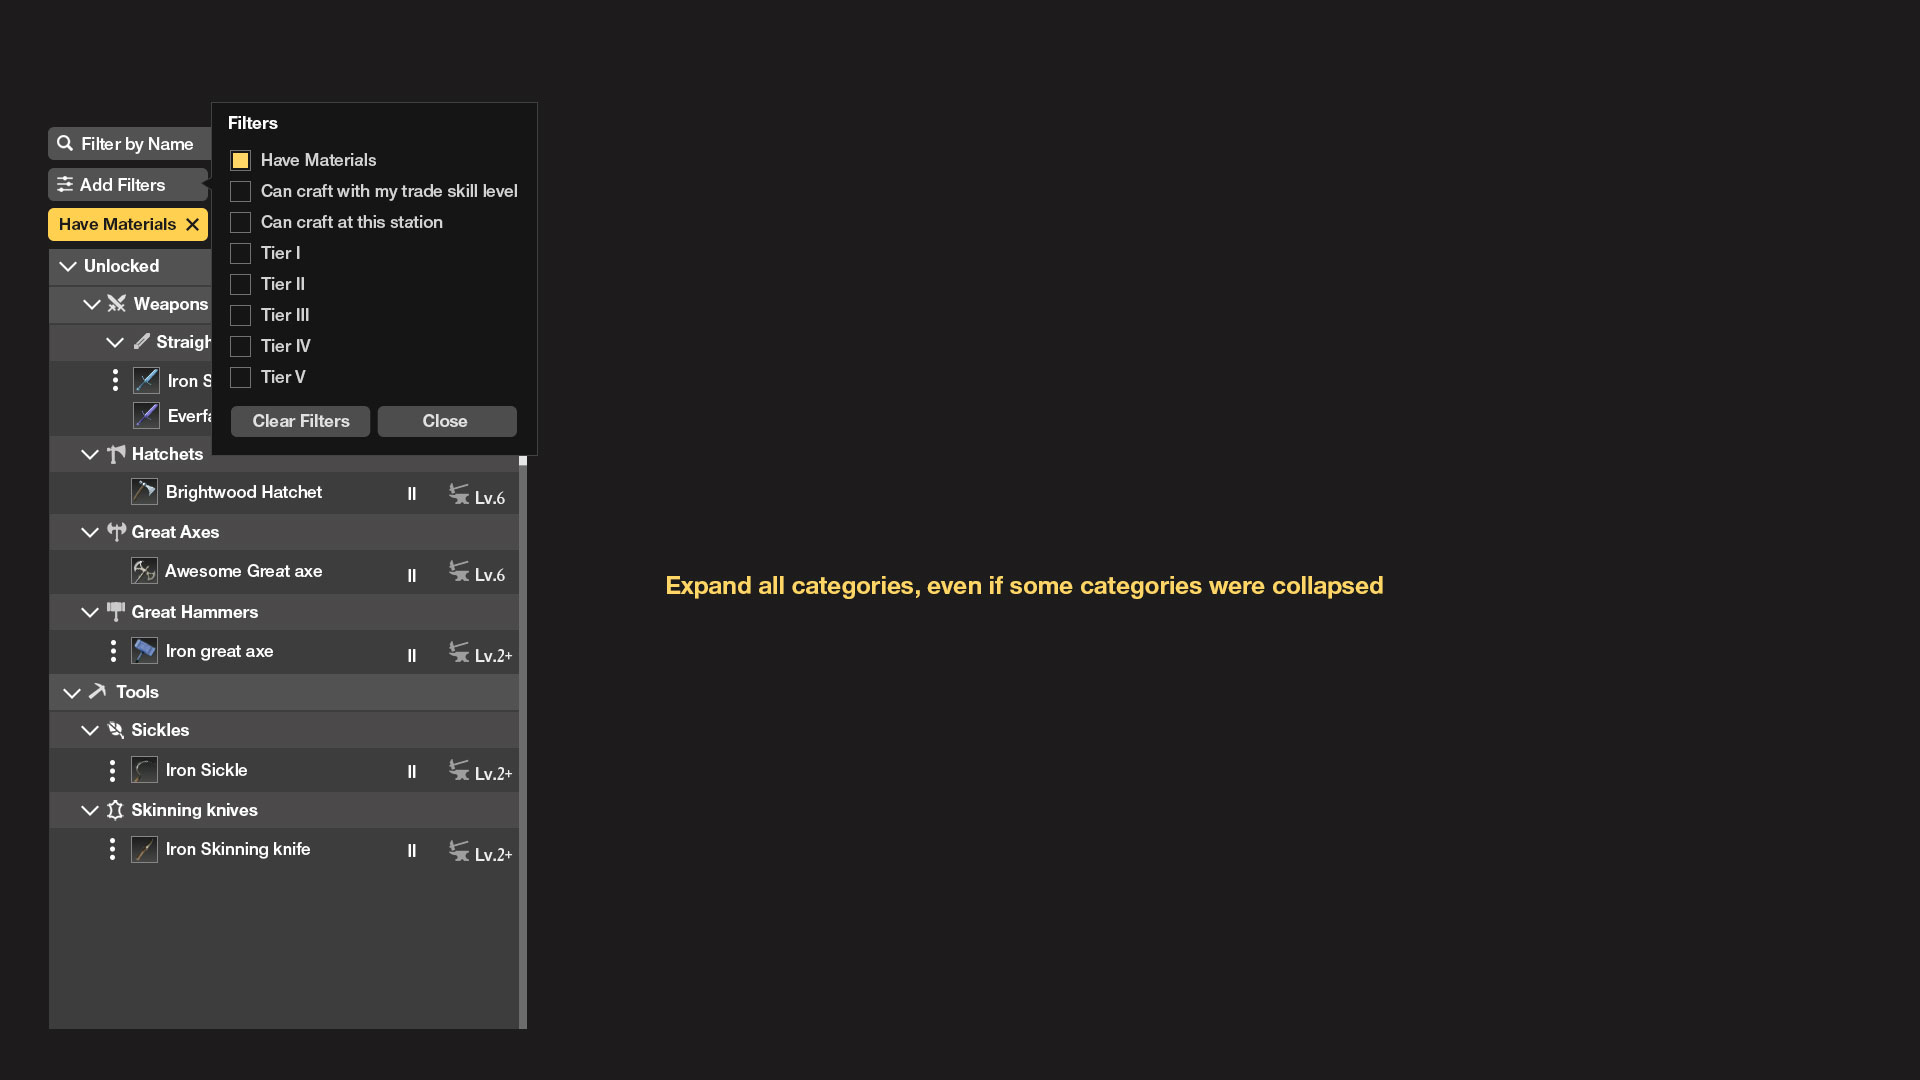Collapse the Great Hammers category
Screen dimensions: 1920x1080
tap(90, 612)
